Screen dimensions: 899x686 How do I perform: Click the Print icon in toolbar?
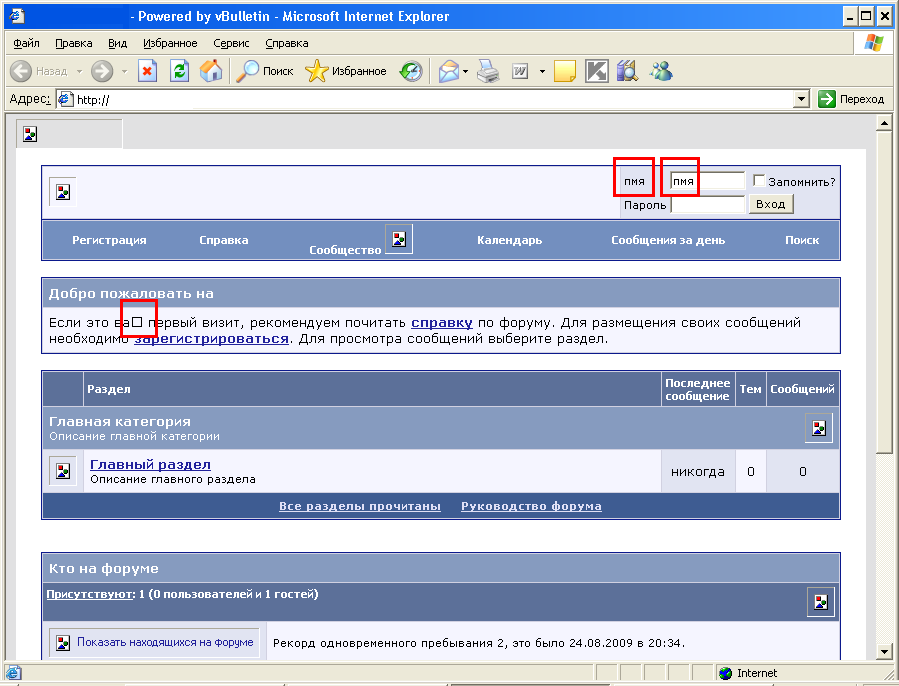point(487,71)
